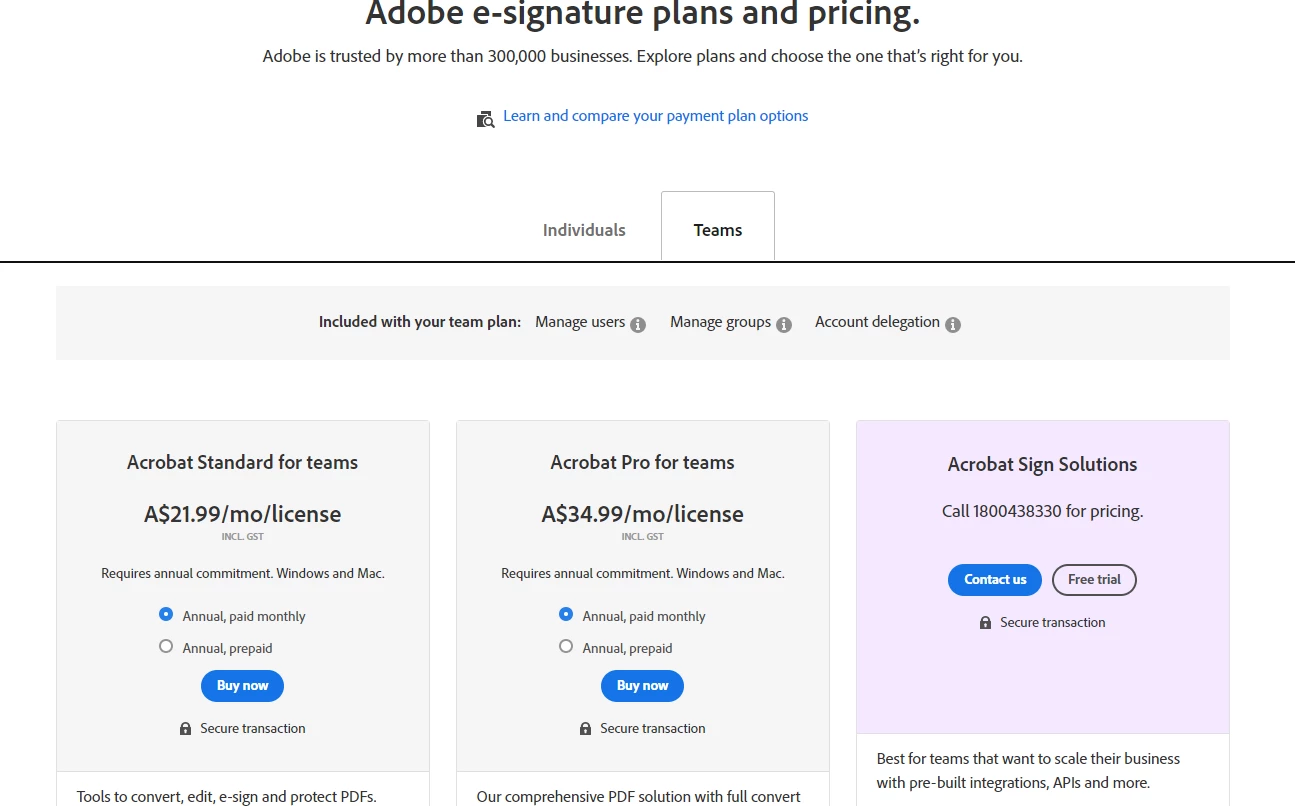Click info icon next to Manage users

click(x=638, y=325)
